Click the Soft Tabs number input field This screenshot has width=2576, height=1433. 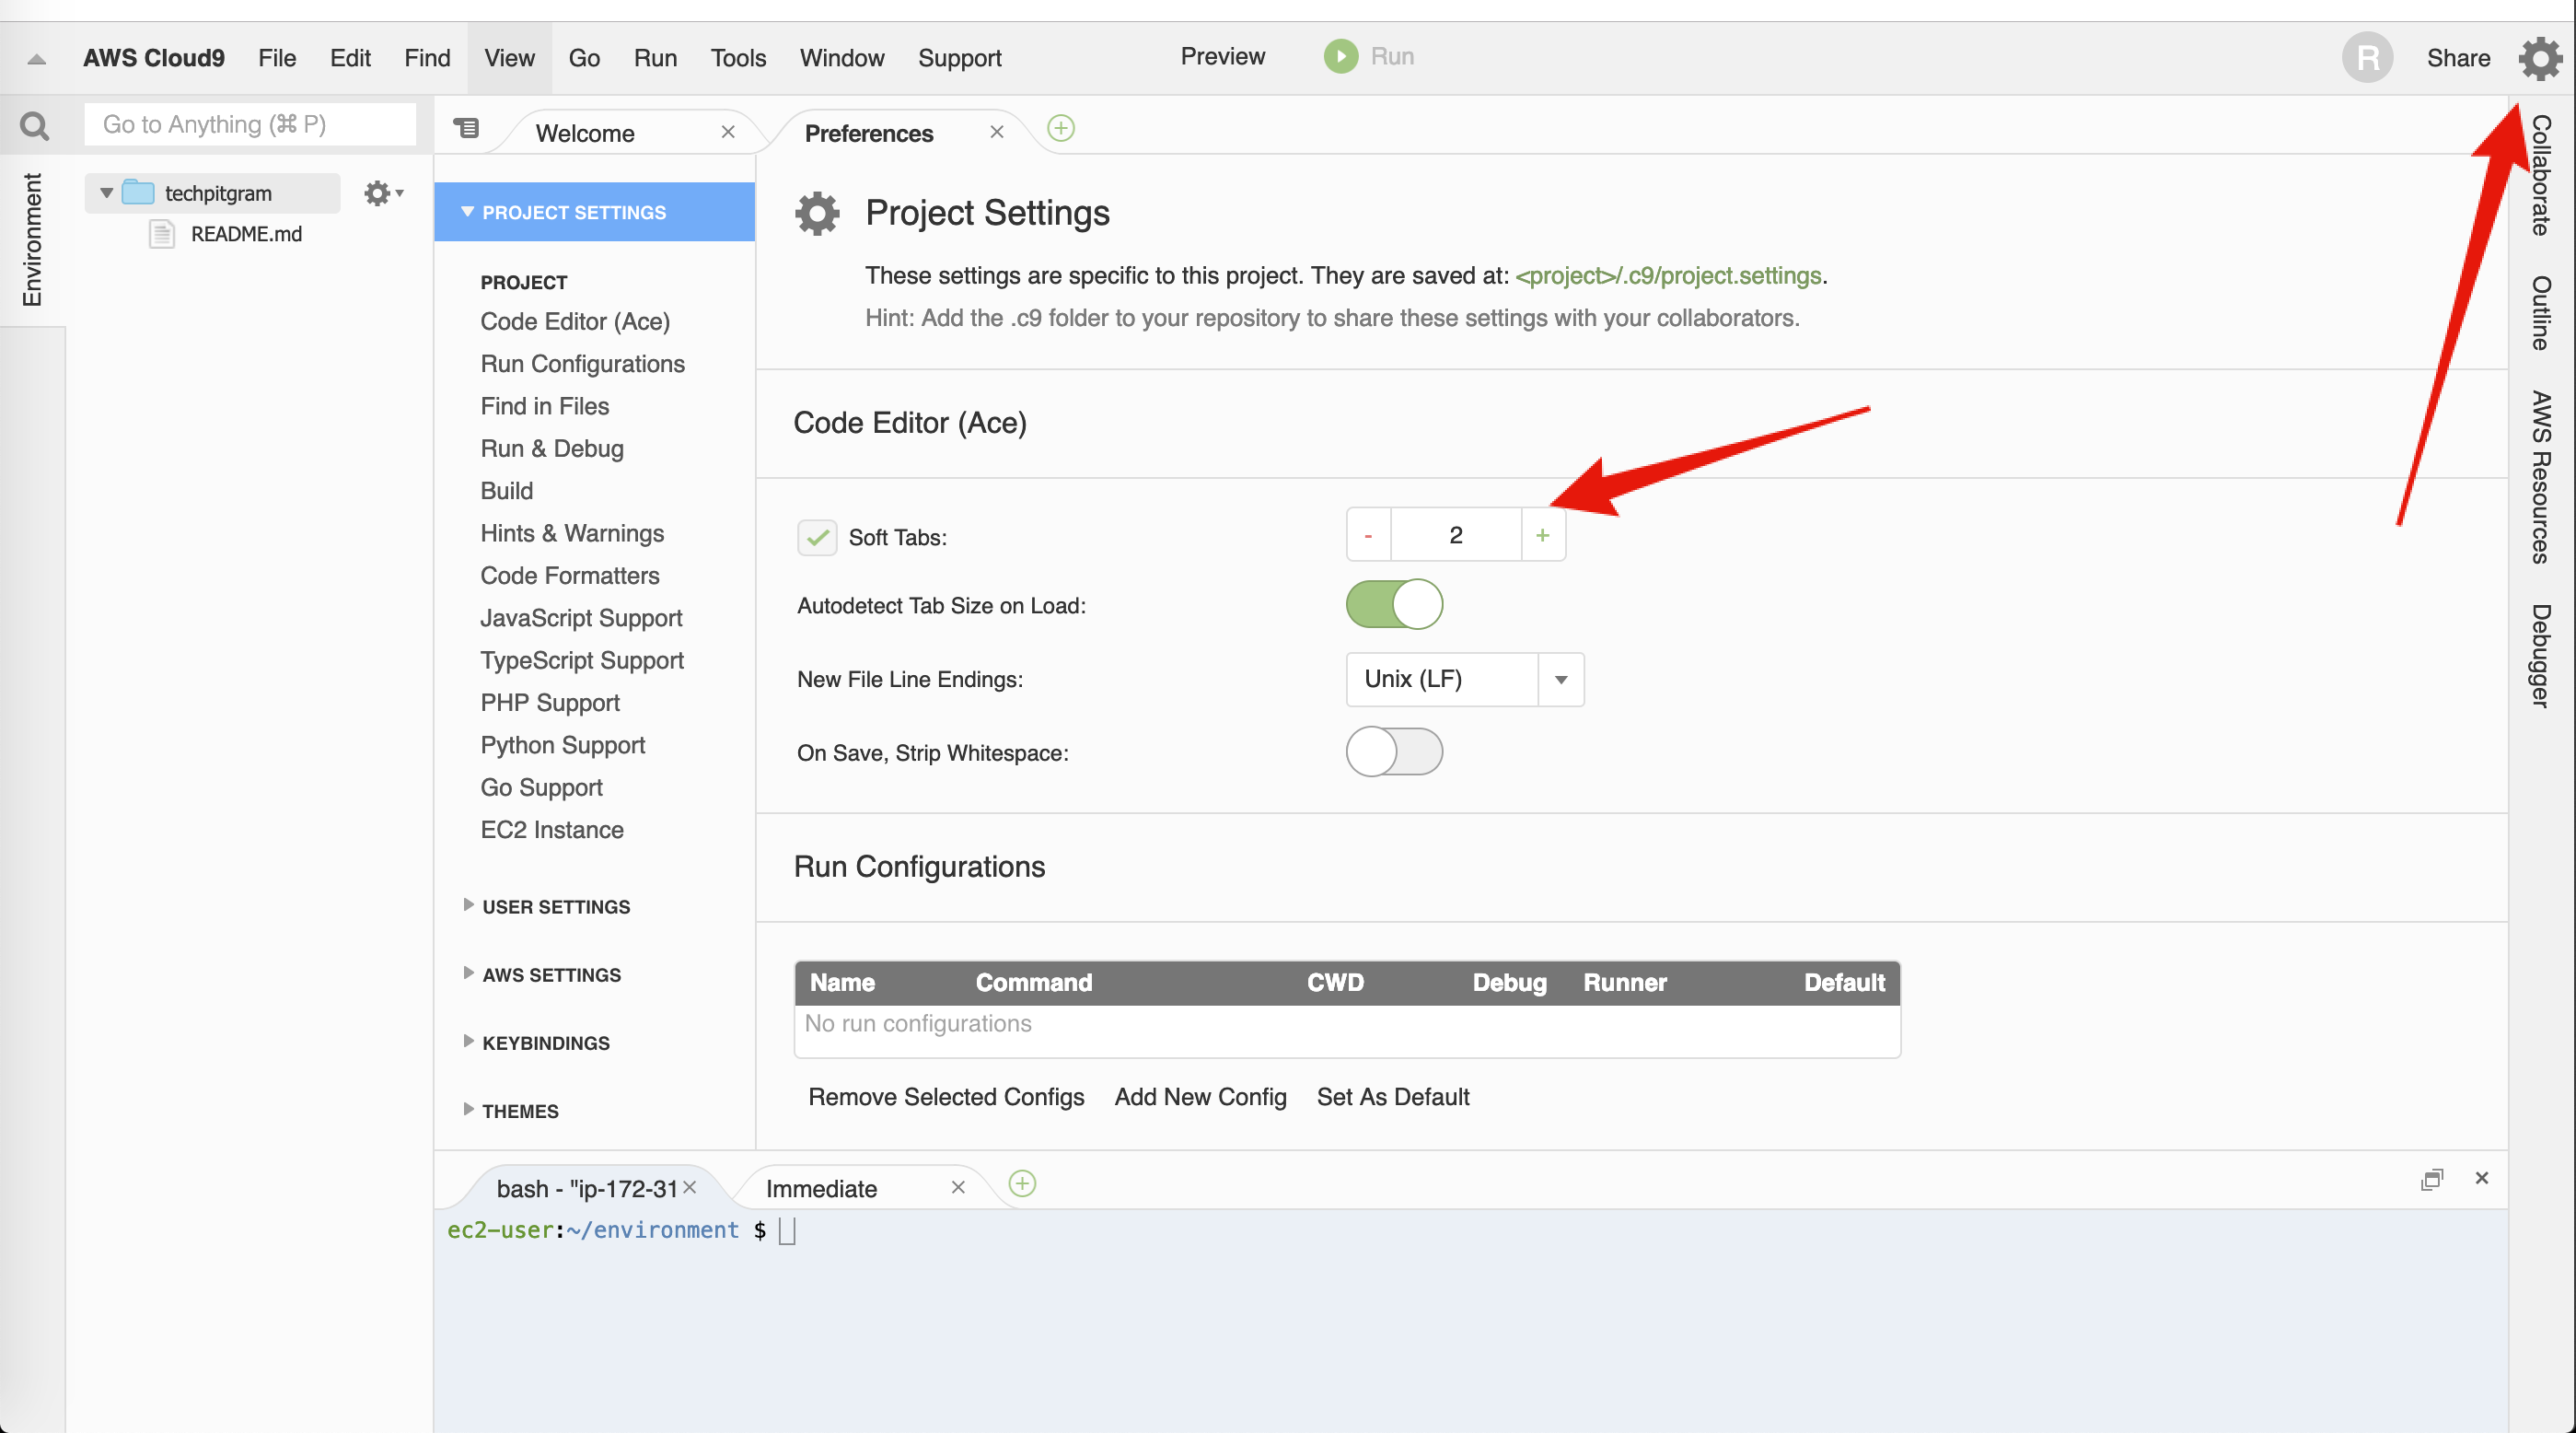pos(1456,533)
